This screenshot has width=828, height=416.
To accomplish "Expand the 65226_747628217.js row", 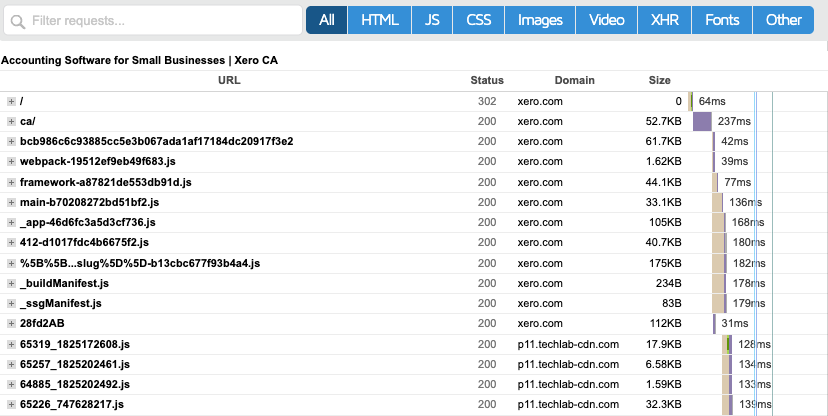I will point(11,404).
